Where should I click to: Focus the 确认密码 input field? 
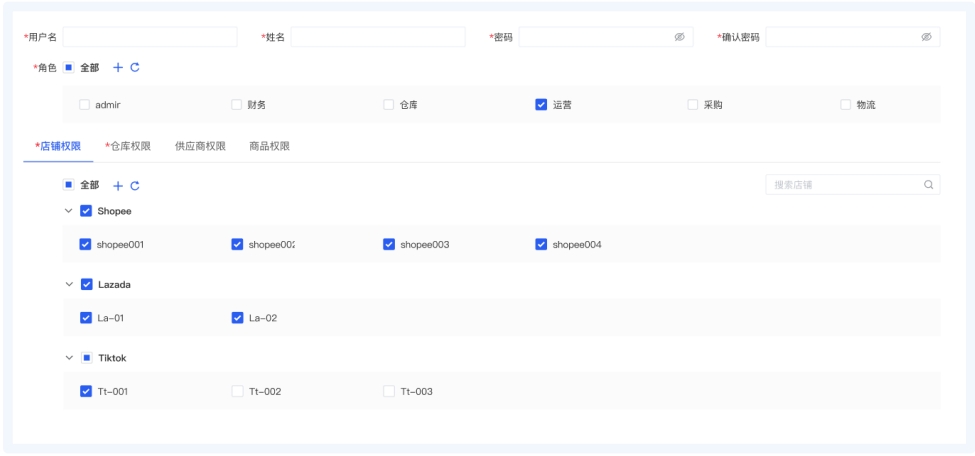pyautogui.click(x=853, y=37)
